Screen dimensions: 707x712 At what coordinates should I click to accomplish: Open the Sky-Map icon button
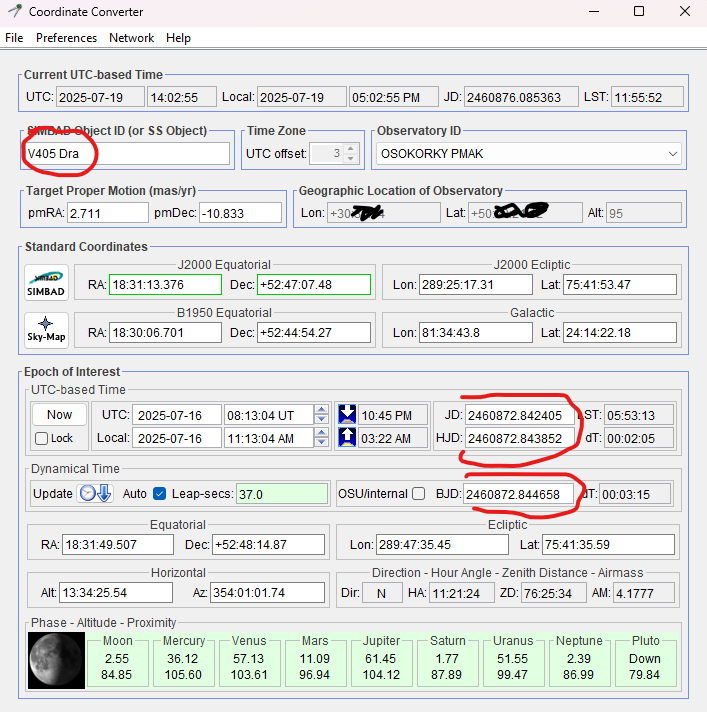tap(47, 331)
